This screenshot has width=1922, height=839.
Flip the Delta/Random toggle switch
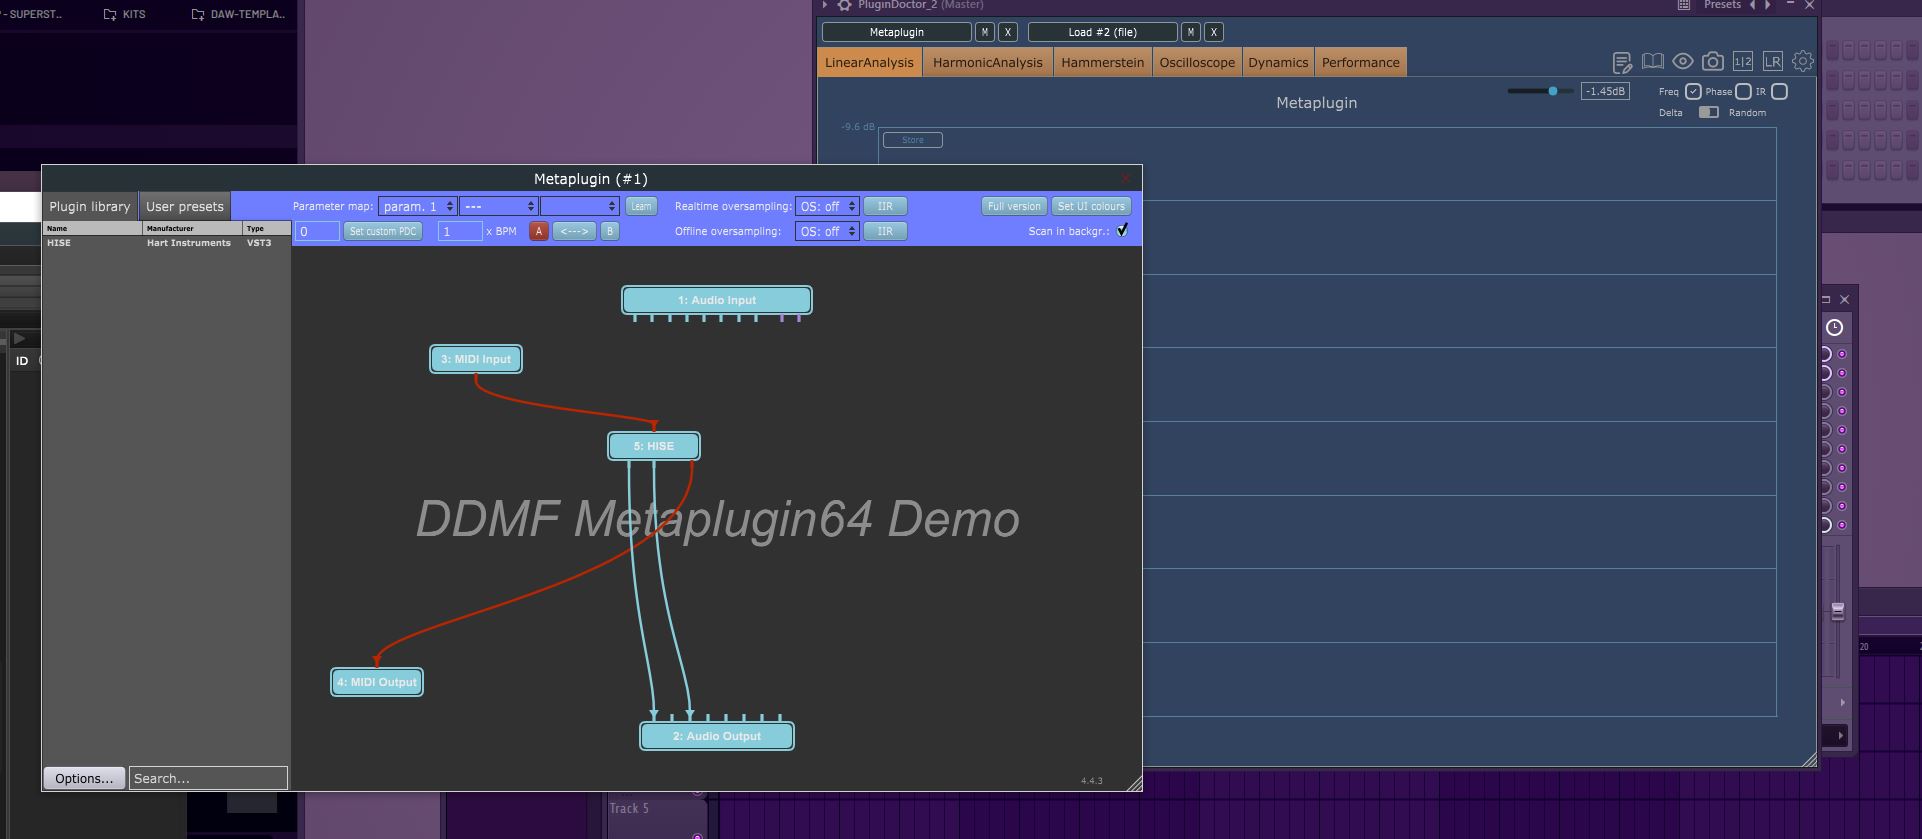point(1708,112)
